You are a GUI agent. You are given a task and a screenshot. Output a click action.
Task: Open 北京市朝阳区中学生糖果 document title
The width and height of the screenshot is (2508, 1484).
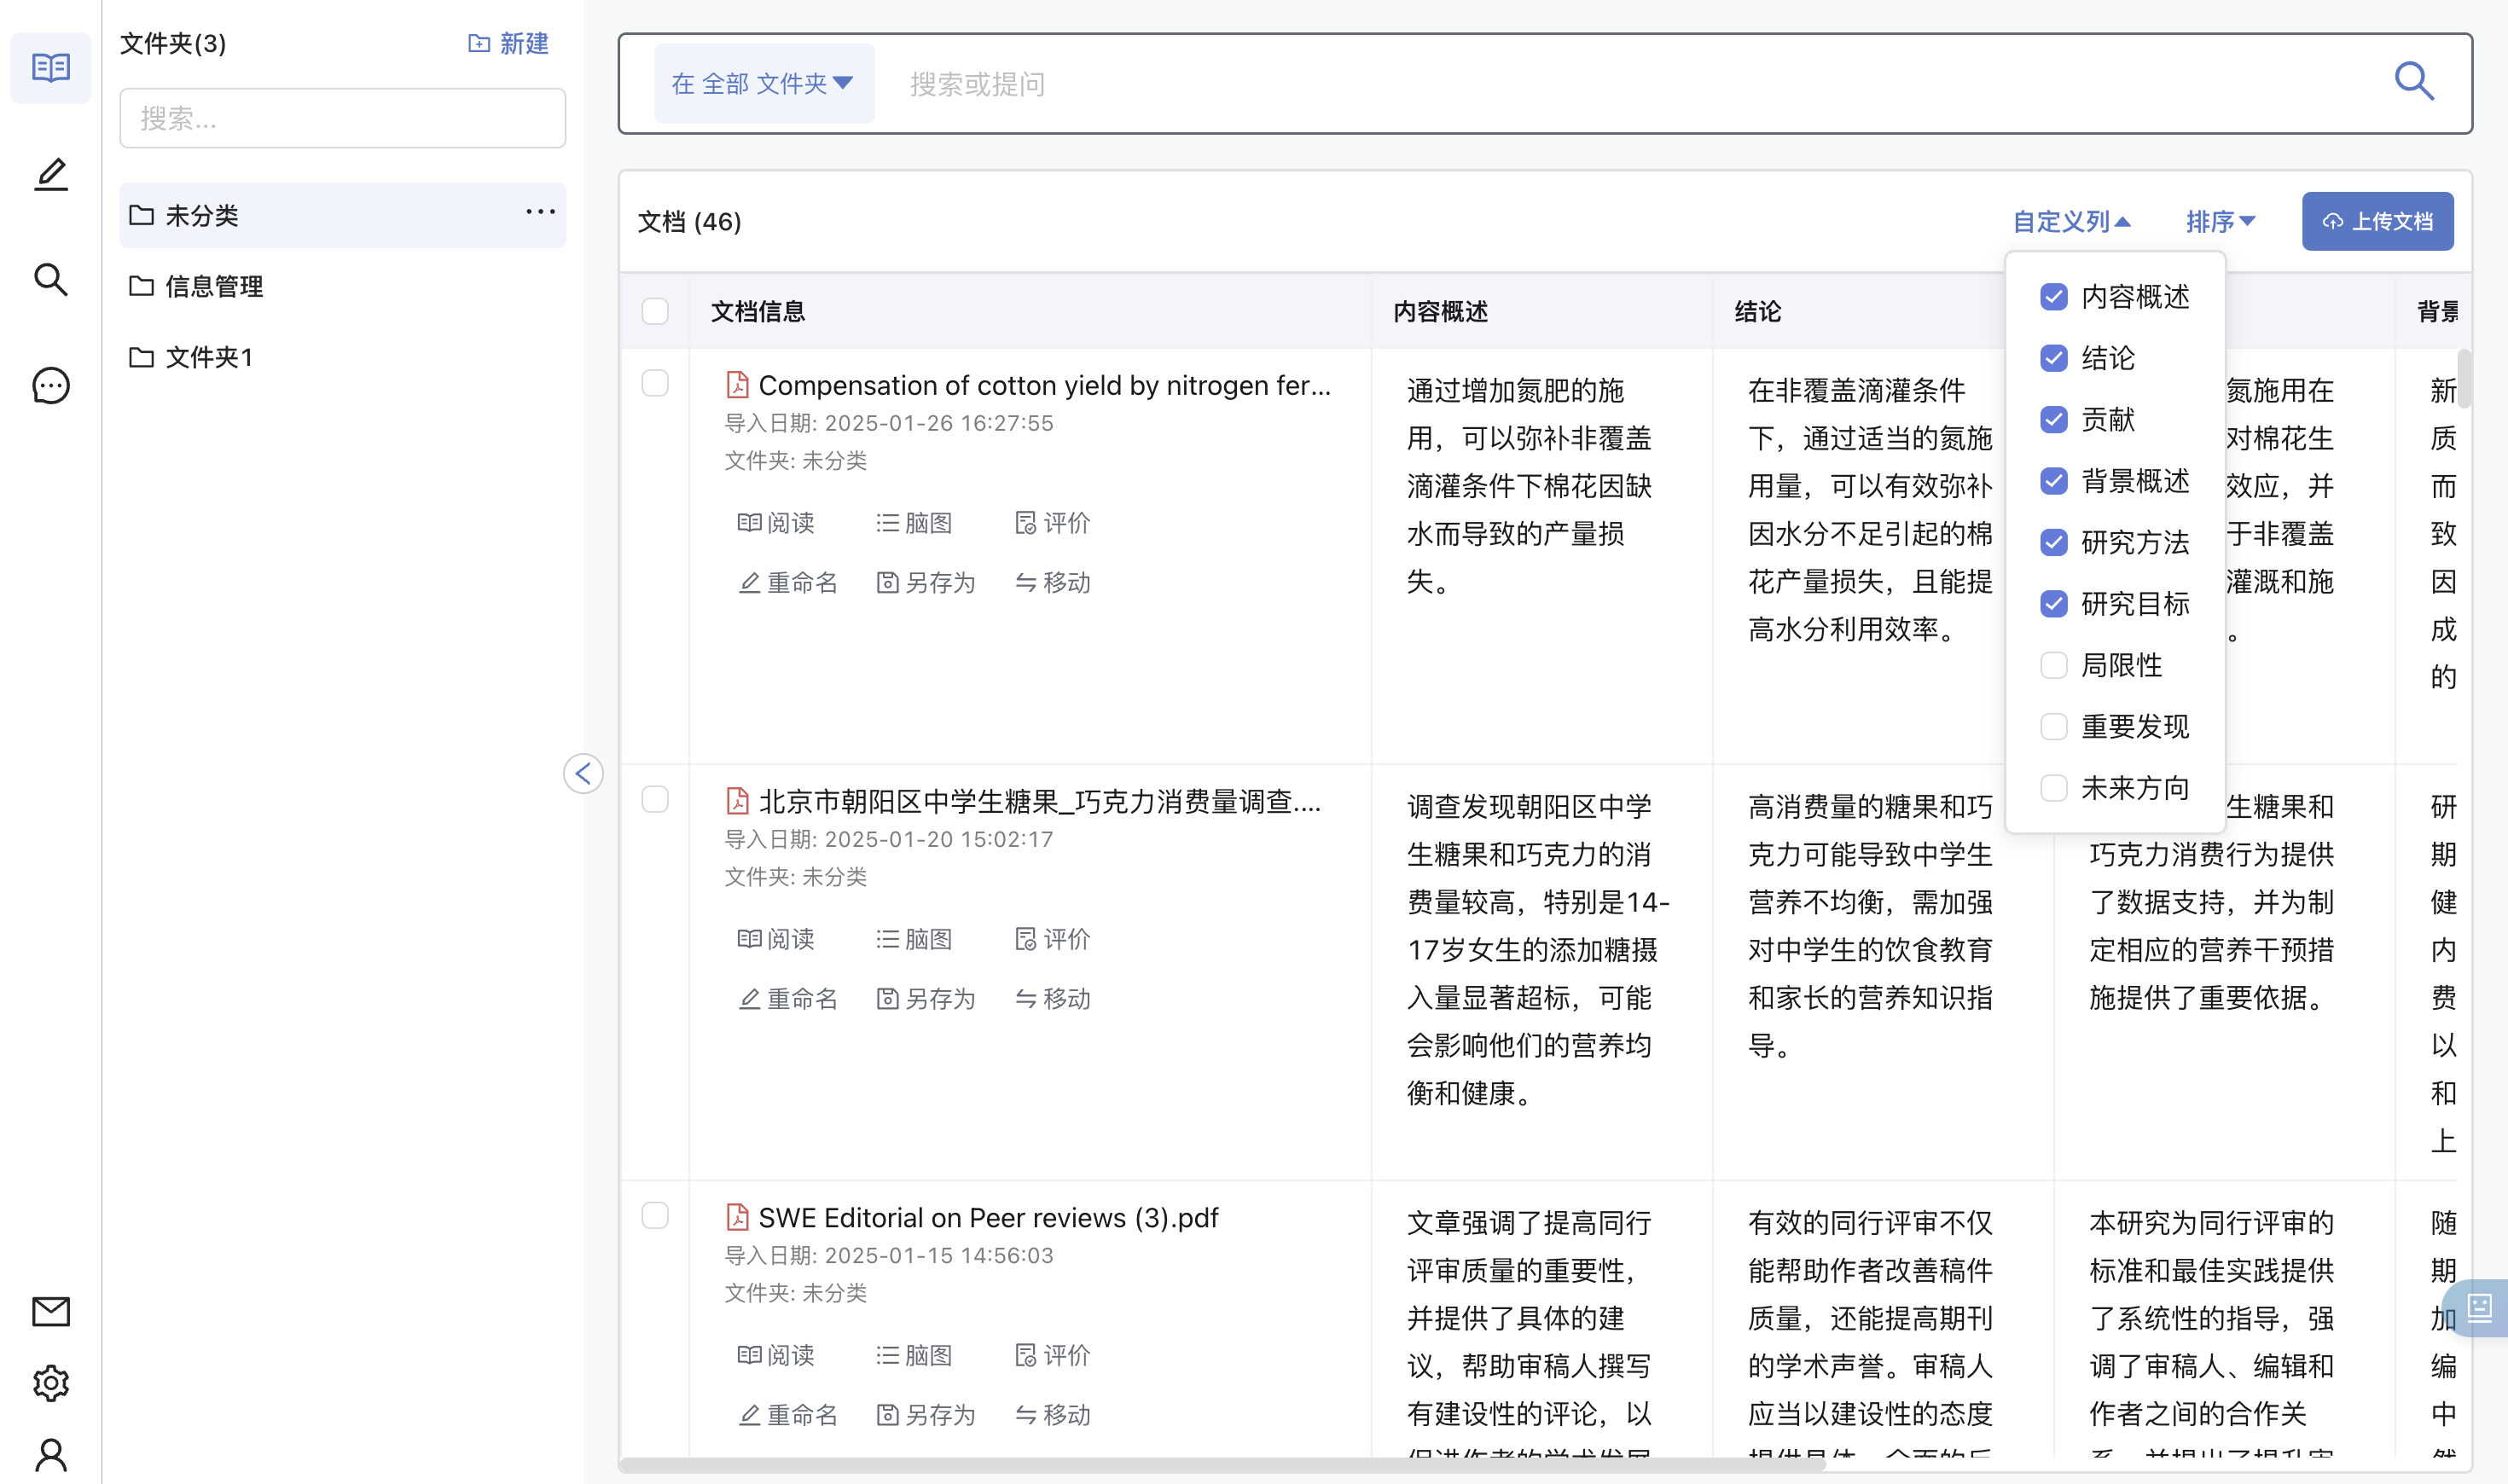pos(1040,801)
